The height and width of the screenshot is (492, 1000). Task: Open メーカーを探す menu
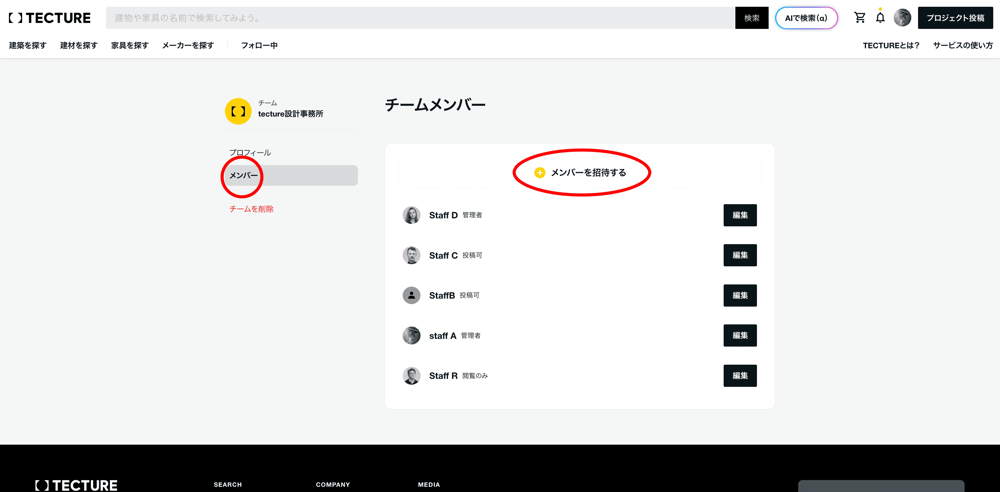188,46
